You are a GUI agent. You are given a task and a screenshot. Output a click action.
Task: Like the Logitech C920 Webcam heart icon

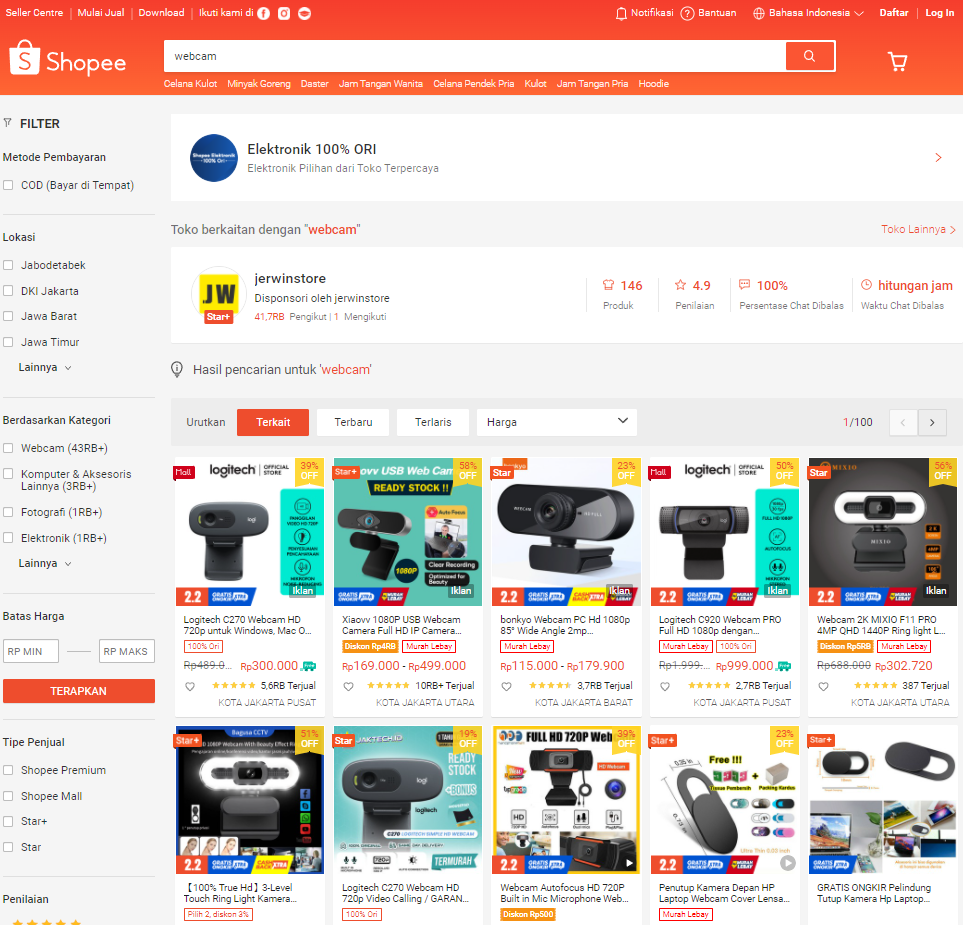coord(665,687)
